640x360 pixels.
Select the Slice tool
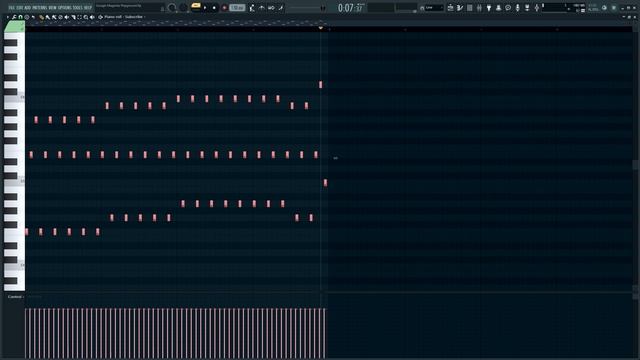pos(73,17)
